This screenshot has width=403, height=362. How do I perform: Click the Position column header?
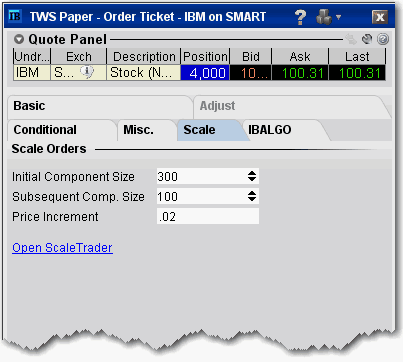click(205, 56)
